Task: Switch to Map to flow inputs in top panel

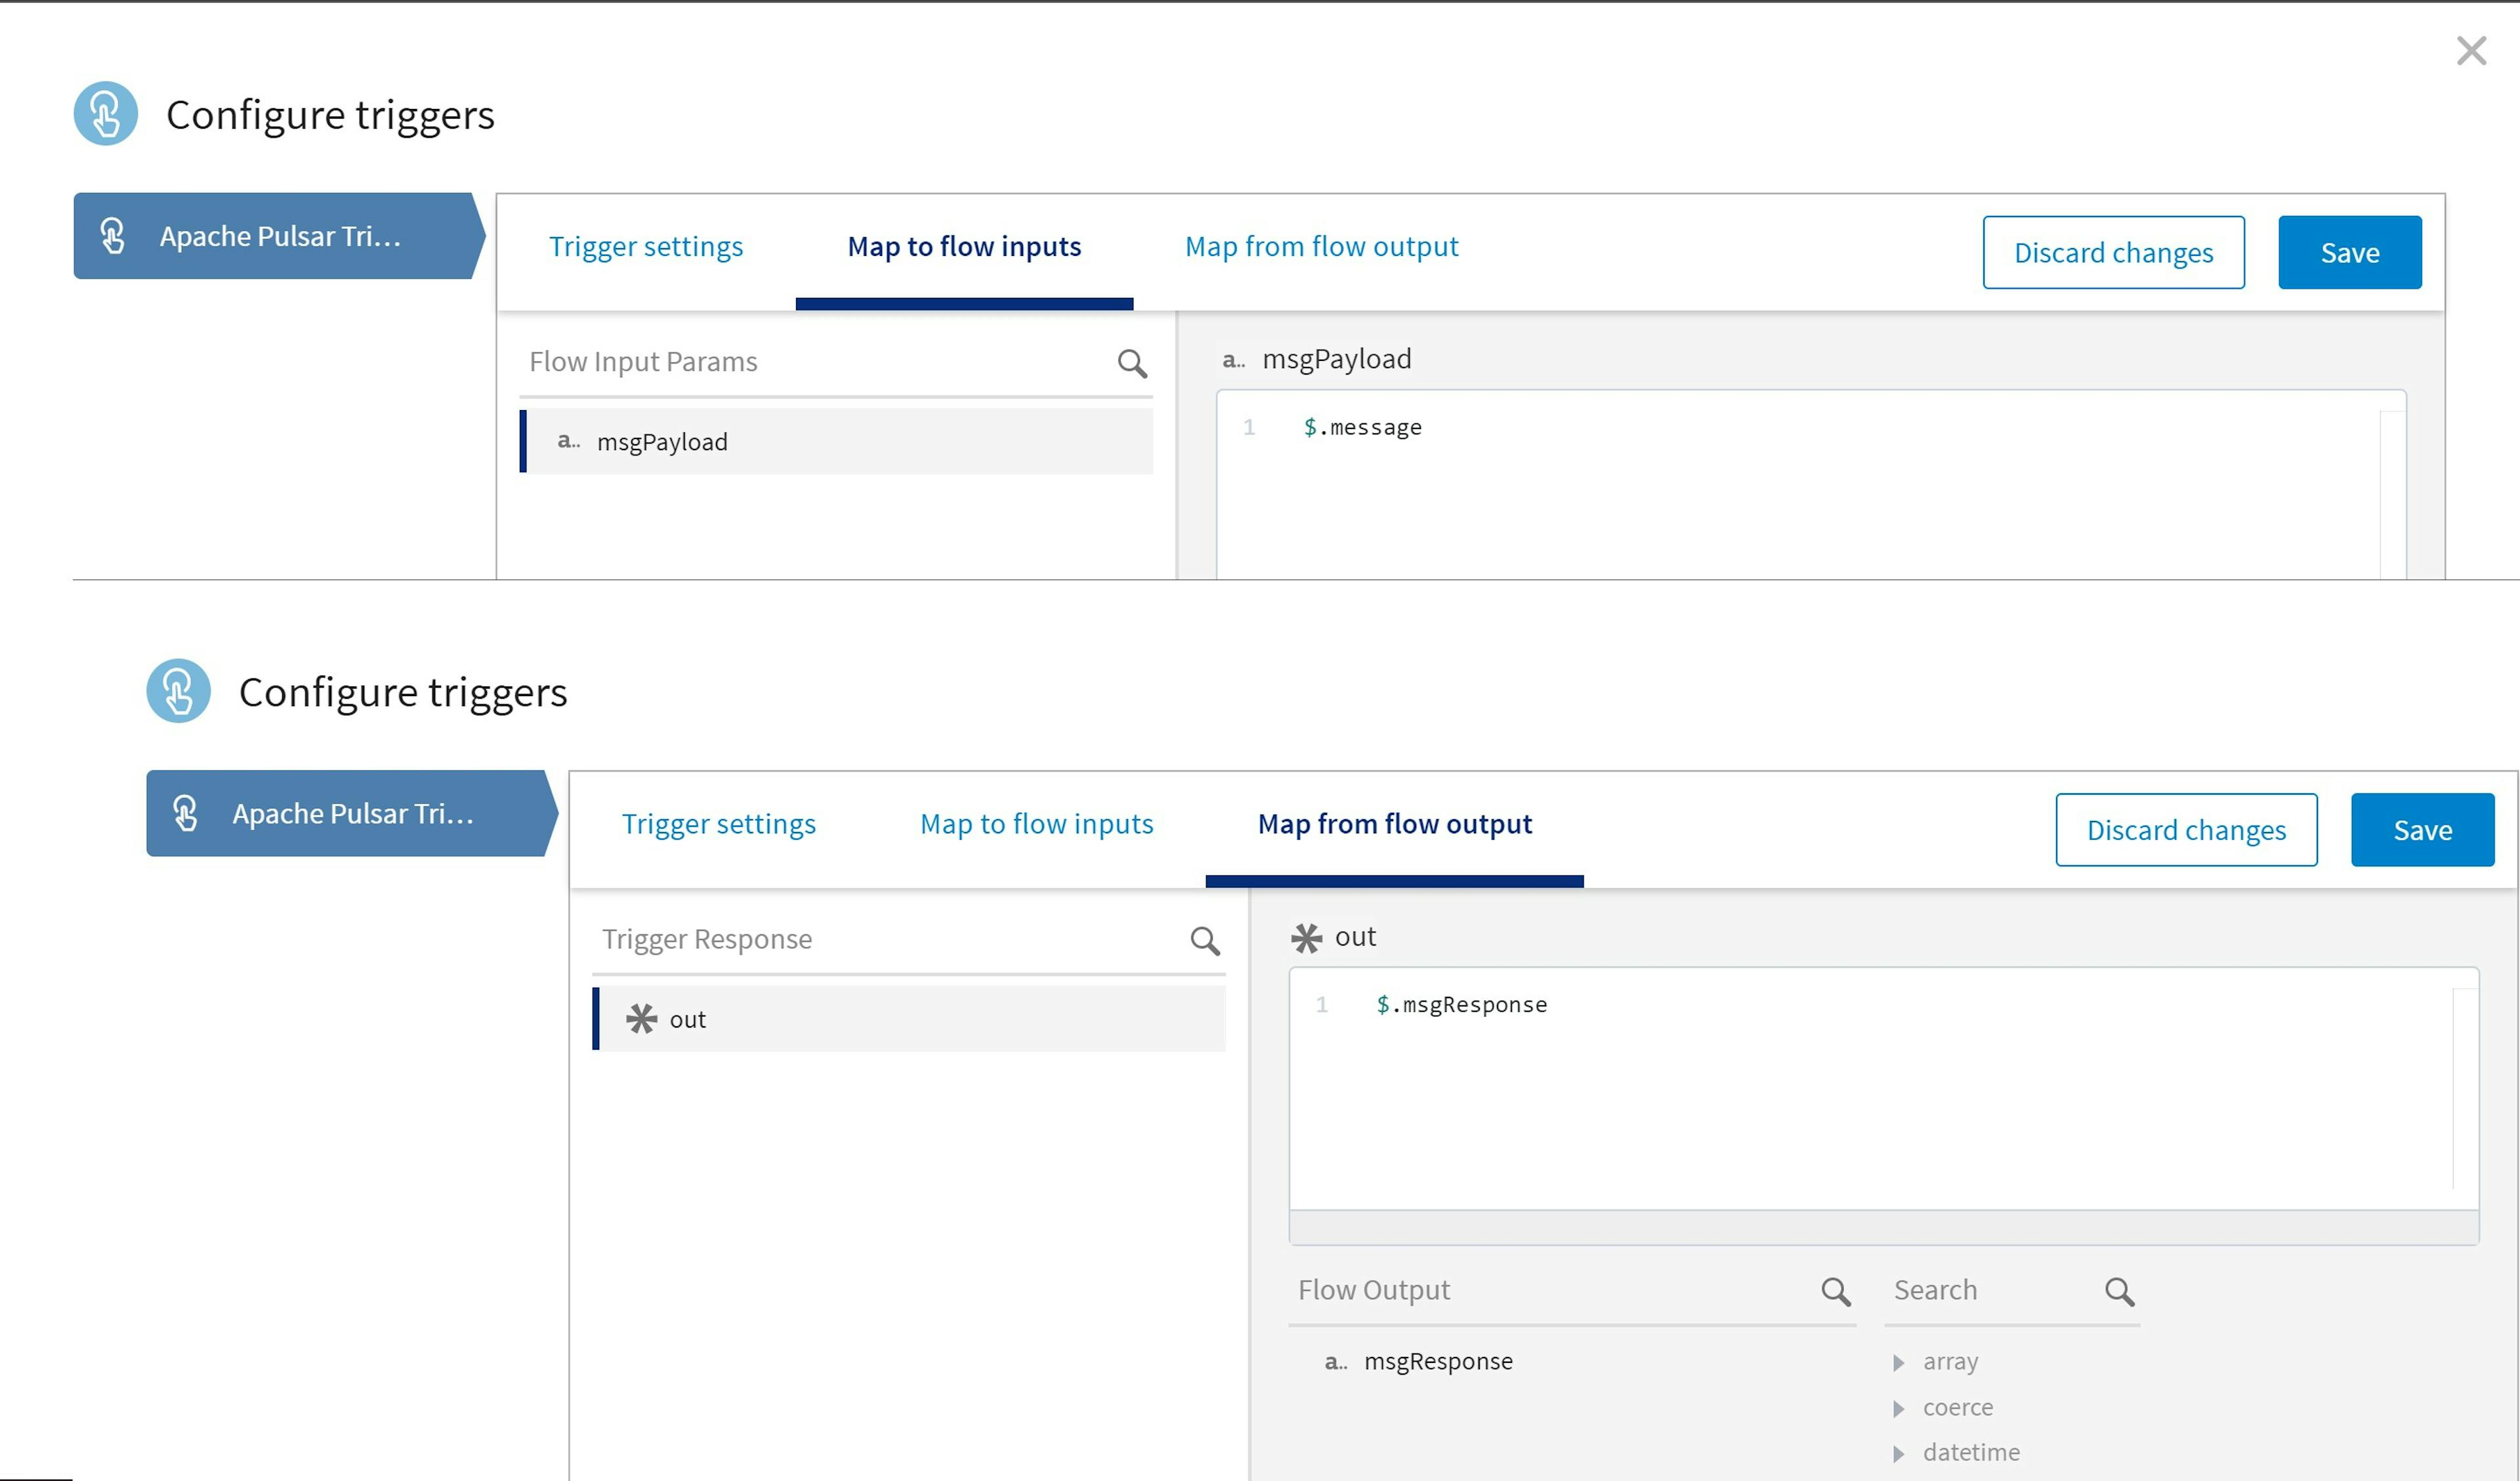Action: point(964,246)
